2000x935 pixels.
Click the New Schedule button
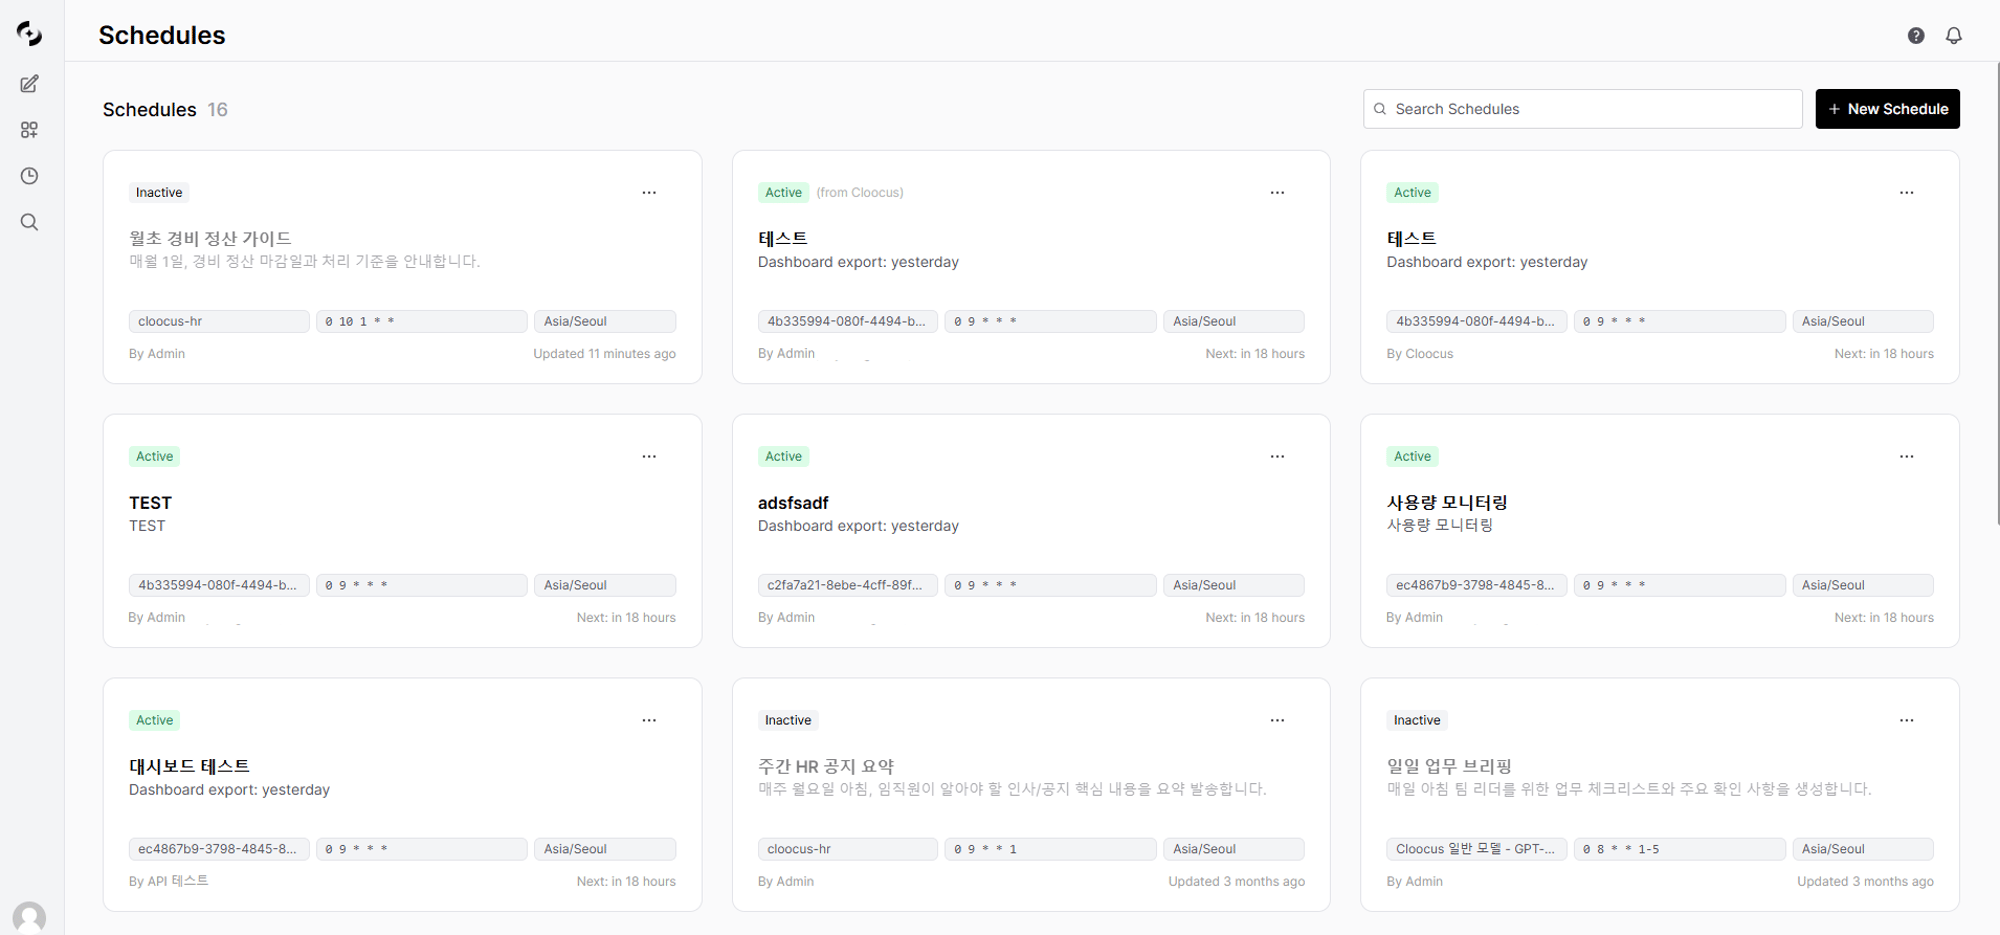coord(1887,109)
